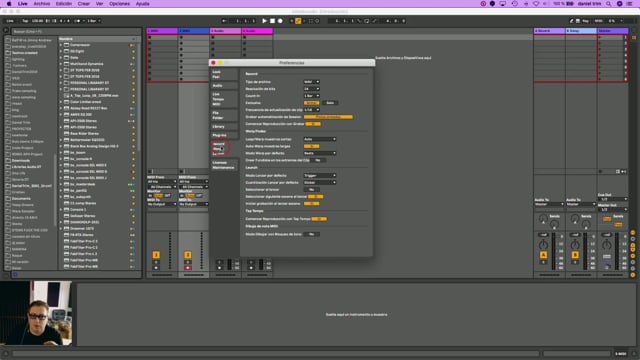Toggle the MIDI map mode switch
Image resolution: width=640 pixels, height=360 pixels.
click(x=598, y=21)
